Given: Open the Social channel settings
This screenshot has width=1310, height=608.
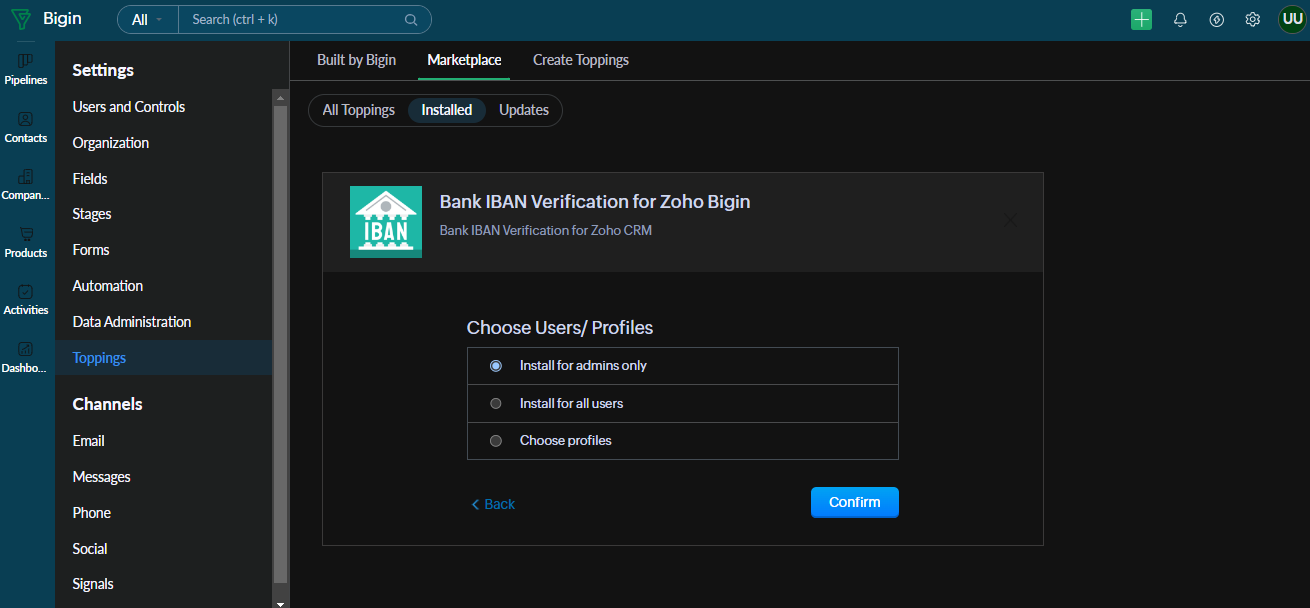Looking at the screenshot, I should click(x=90, y=549).
